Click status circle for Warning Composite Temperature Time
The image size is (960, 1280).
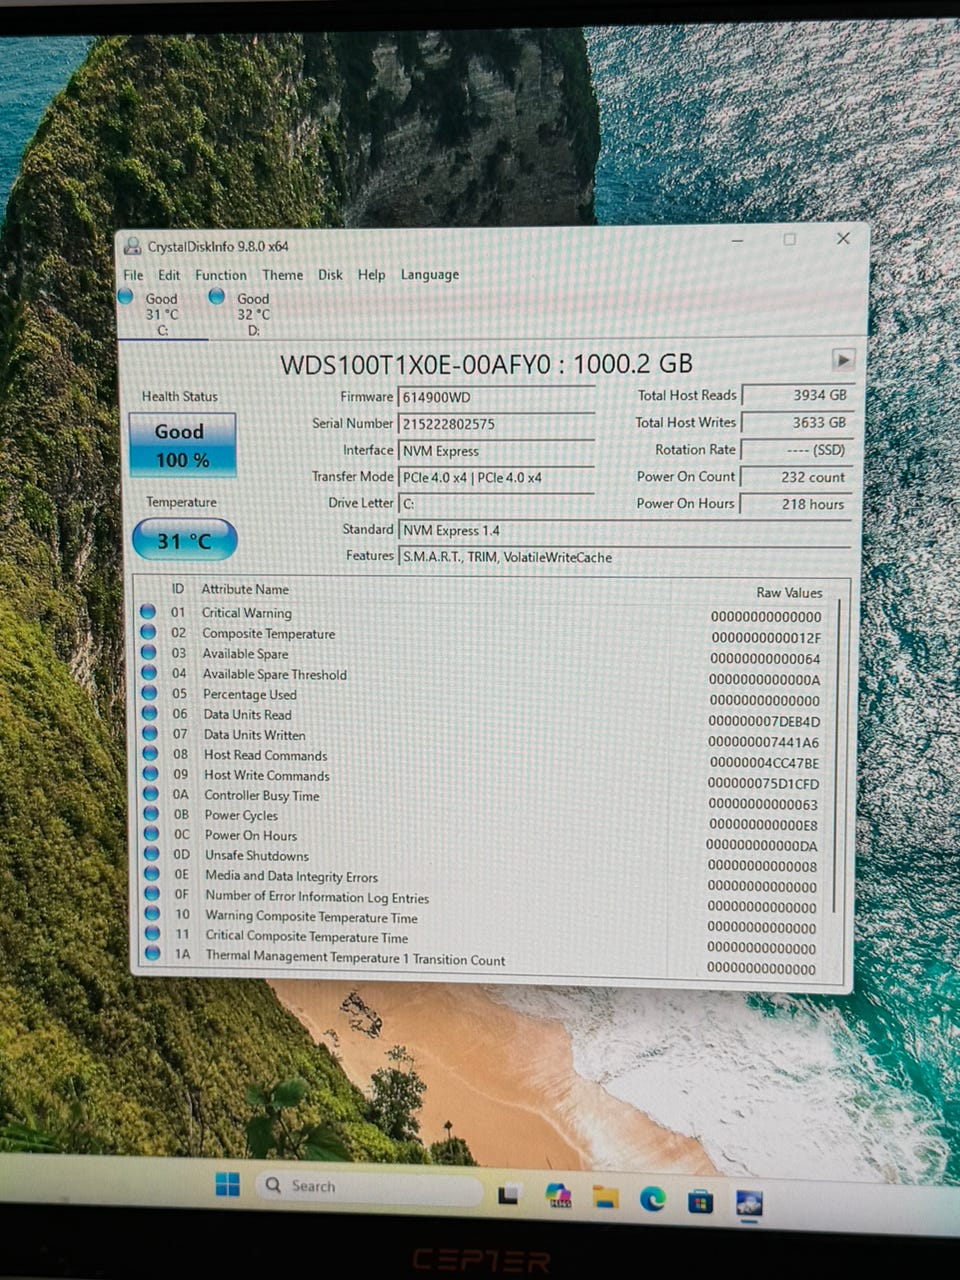pyautogui.click(x=152, y=913)
